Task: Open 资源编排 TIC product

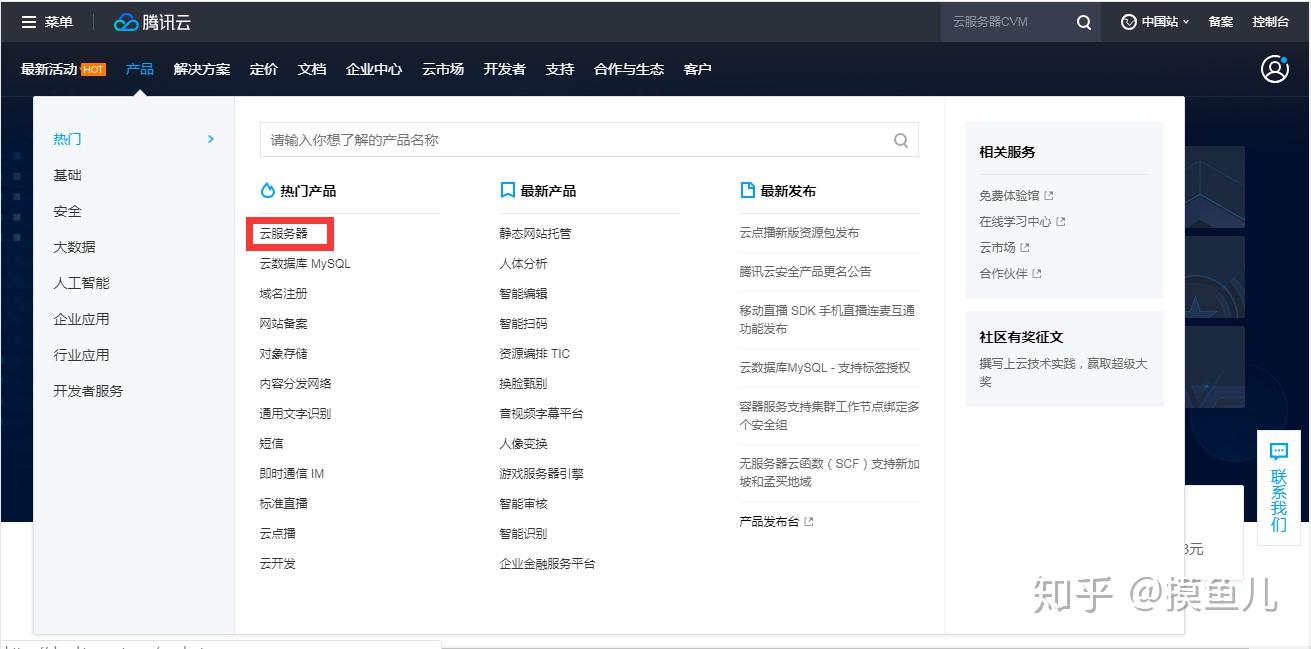Action: (535, 354)
